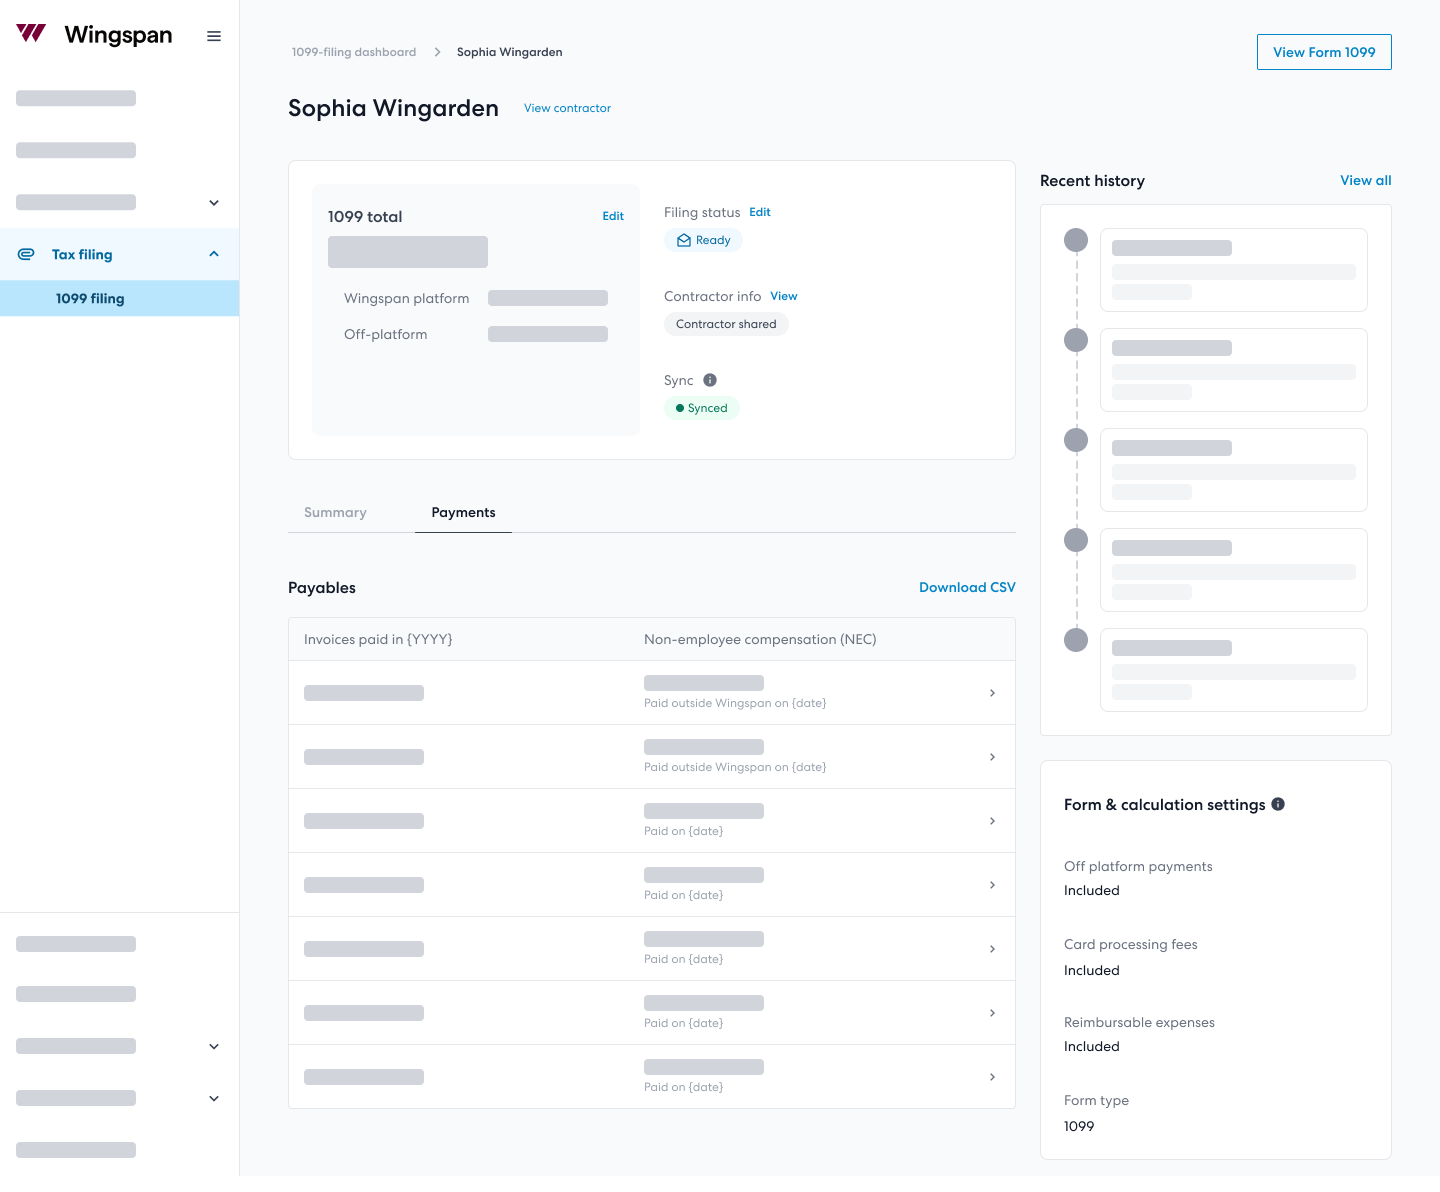Viewport: 1440px width, 1192px height.
Task: View Contractor info
Action: (x=784, y=296)
